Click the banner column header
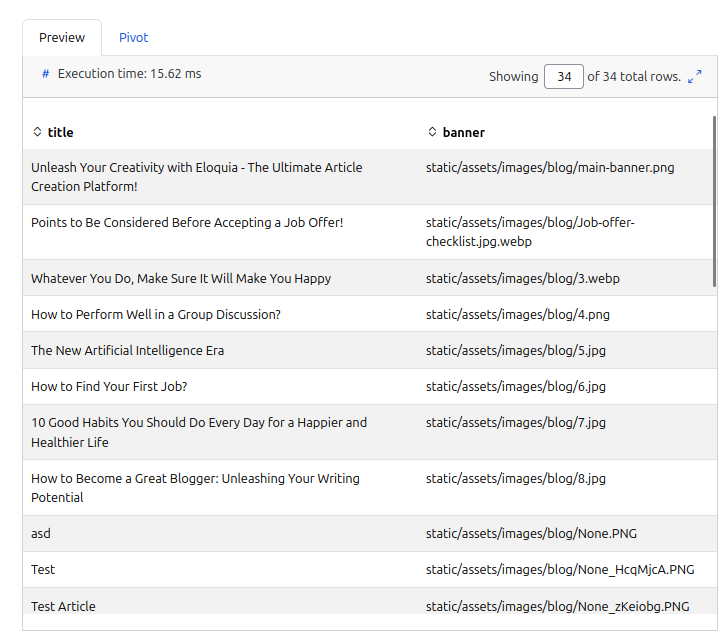The height and width of the screenshot is (635, 727). click(464, 132)
